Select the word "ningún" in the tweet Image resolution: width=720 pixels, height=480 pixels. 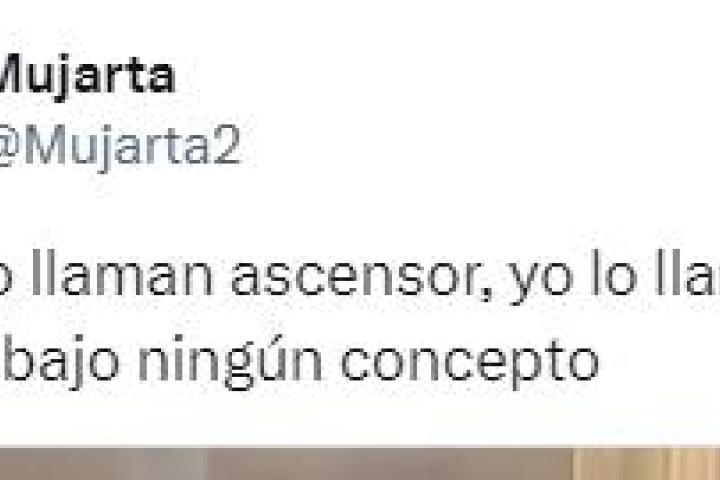(x=231, y=363)
